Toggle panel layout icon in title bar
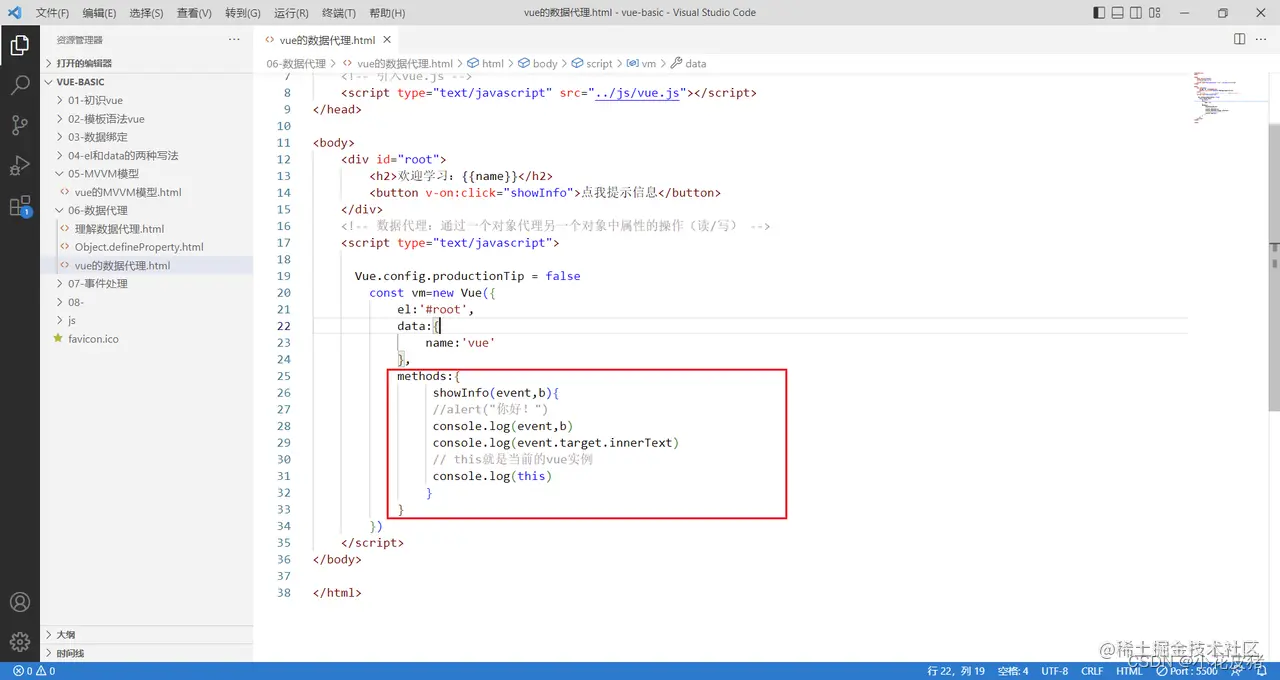1280x680 pixels. coord(1118,13)
